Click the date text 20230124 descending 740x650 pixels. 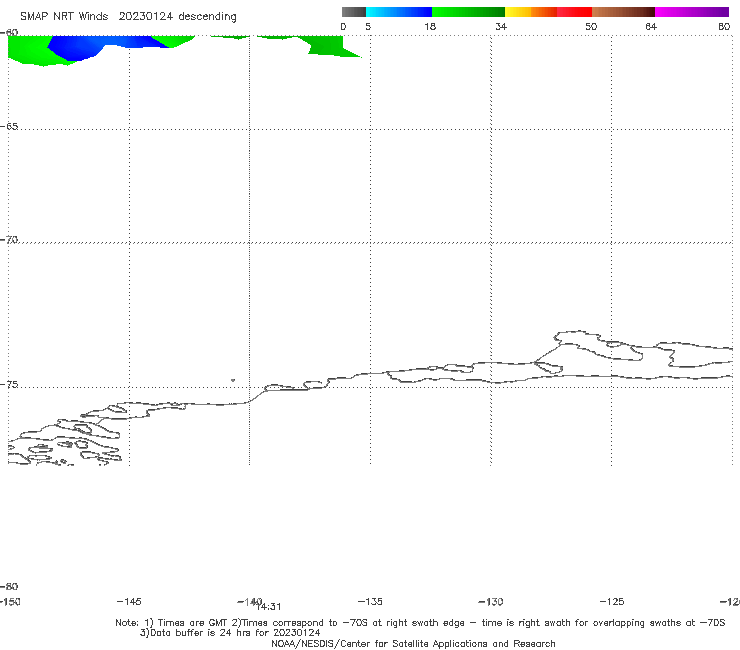coord(177,17)
